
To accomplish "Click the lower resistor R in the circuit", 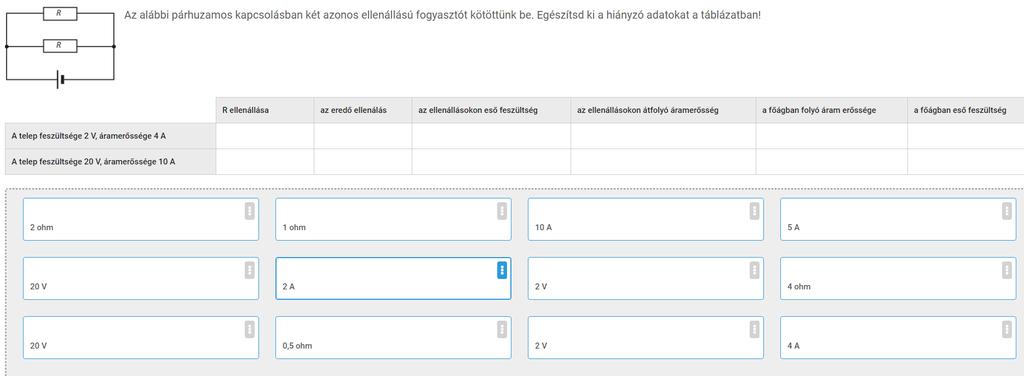I will point(59,46).
